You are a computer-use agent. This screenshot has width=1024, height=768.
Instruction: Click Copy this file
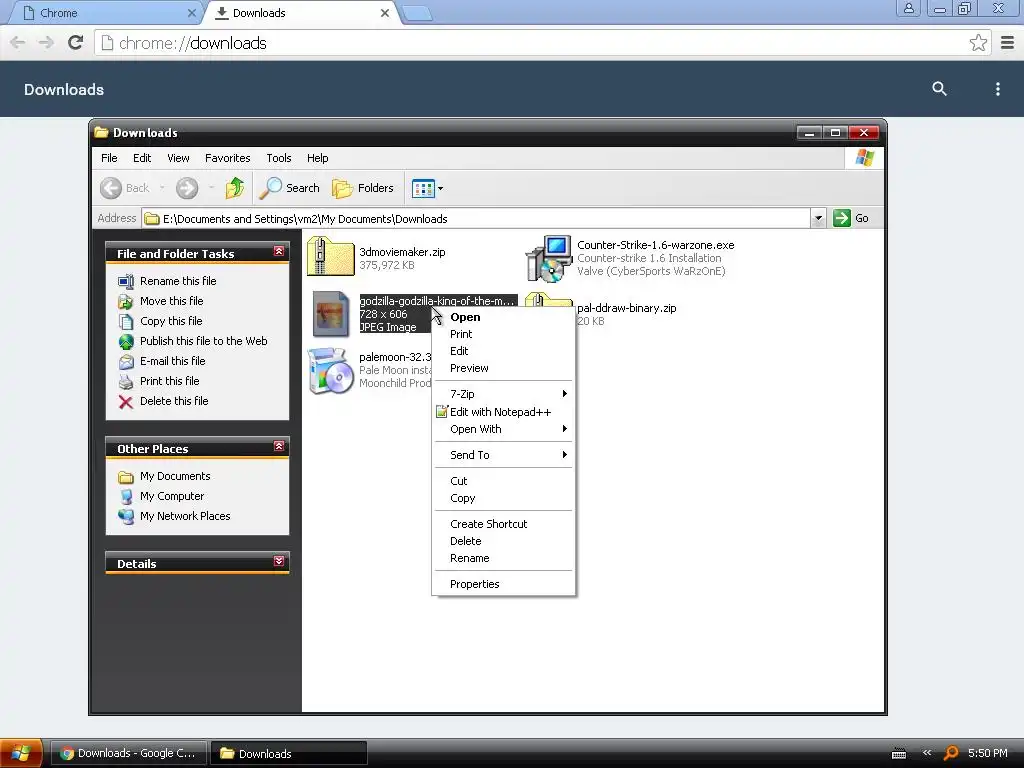[171, 321]
